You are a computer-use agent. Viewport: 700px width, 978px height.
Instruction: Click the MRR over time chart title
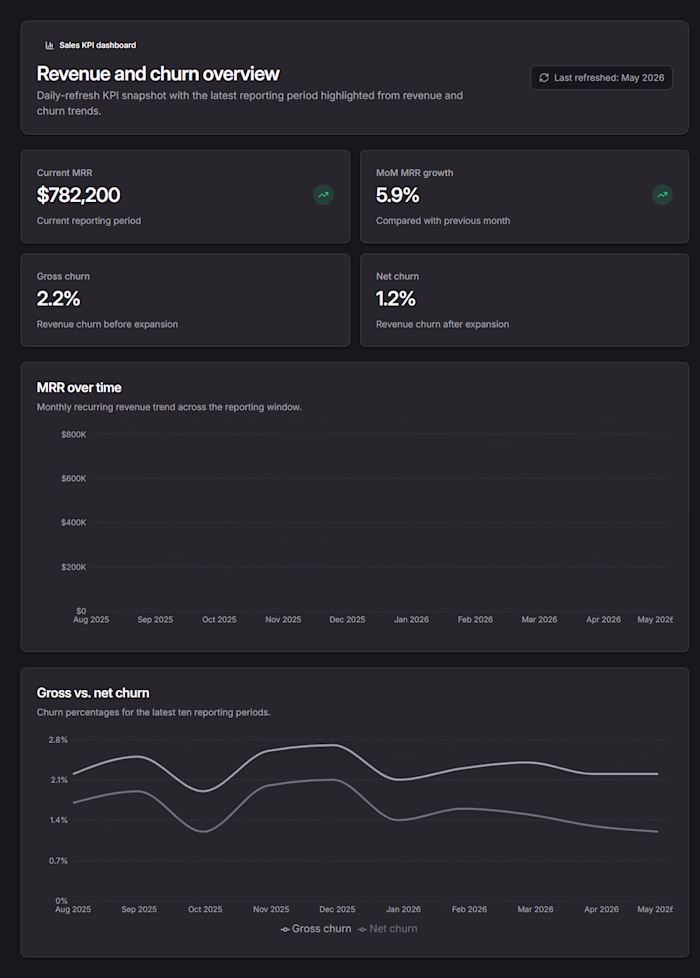79,387
